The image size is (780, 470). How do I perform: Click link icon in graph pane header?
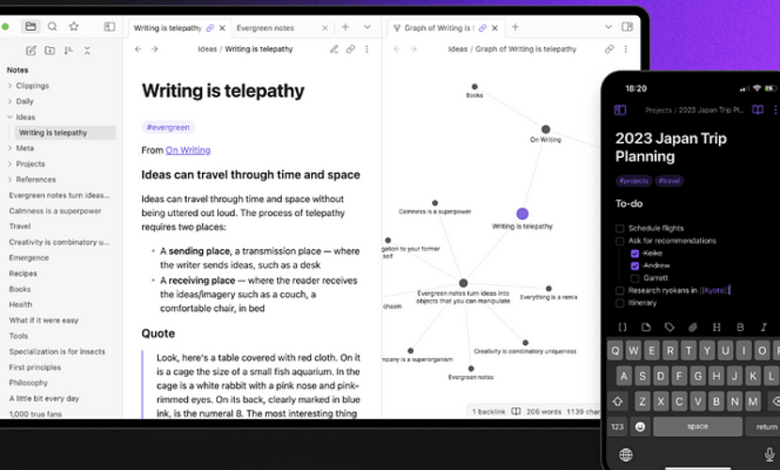coord(609,49)
